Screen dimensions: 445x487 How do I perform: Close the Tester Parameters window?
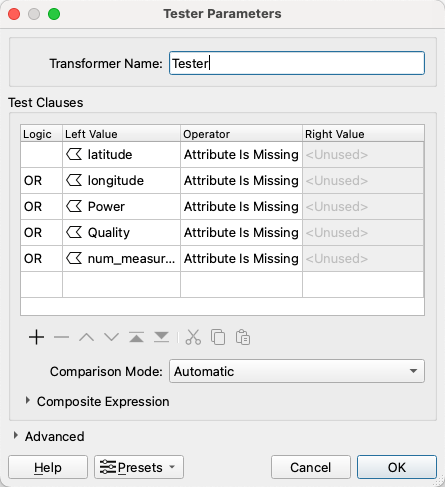click(14, 14)
